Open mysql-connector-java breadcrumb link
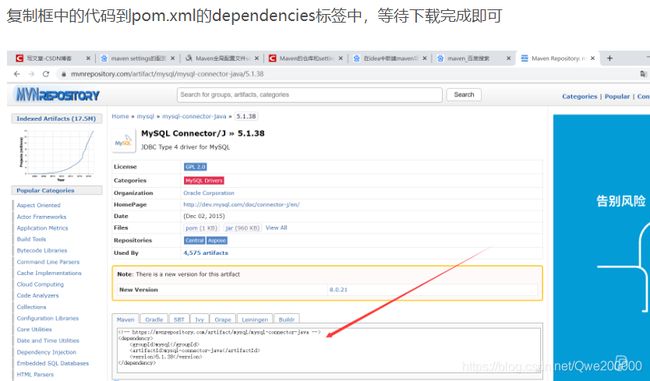 [194, 116]
